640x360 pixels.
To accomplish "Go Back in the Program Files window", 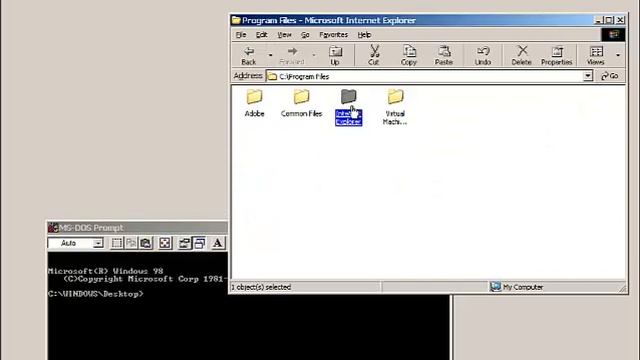I will point(249,56).
